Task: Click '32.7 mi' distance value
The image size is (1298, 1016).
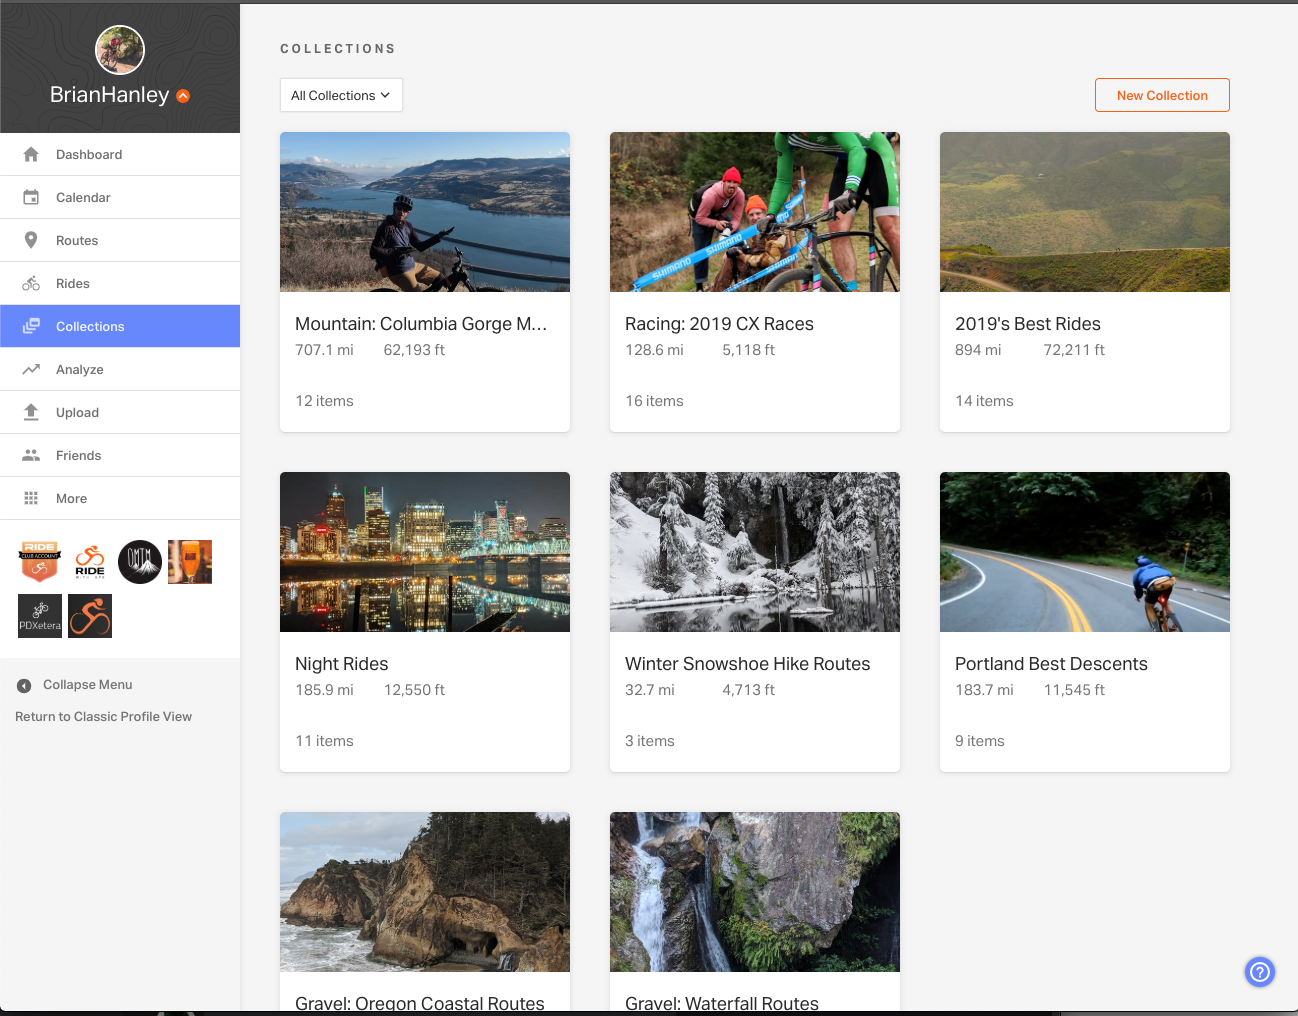Action: 650,690
